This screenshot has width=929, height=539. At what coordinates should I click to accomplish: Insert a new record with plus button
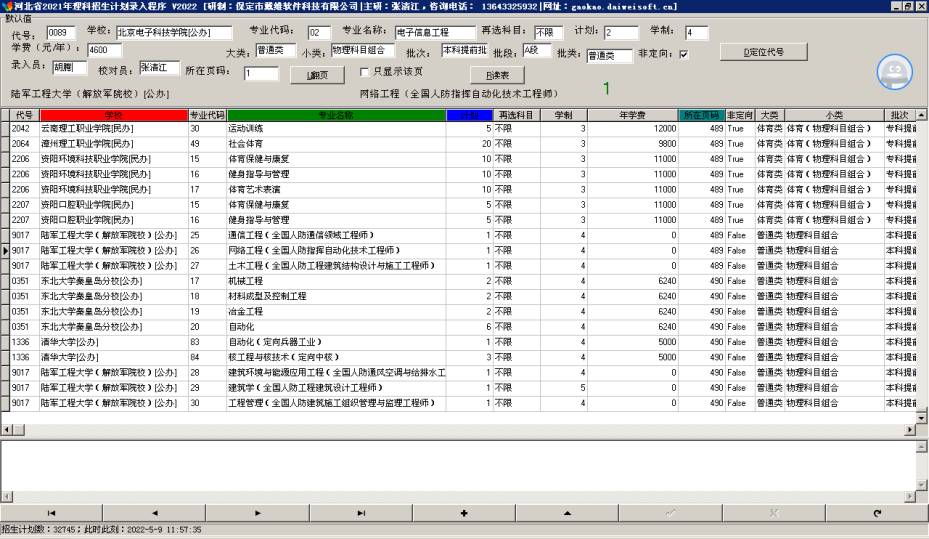464,513
